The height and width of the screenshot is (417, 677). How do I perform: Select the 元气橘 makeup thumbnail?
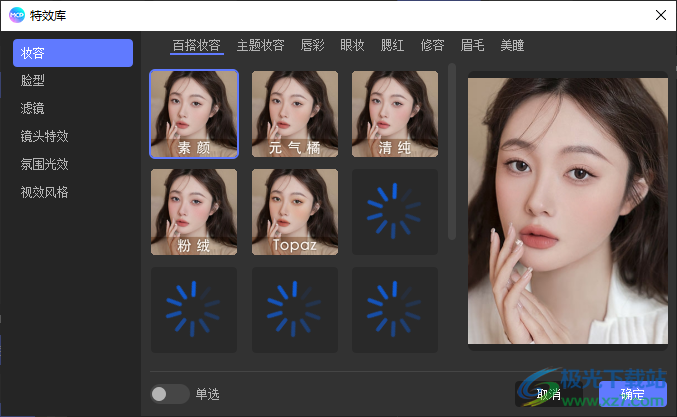(x=295, y=114)
